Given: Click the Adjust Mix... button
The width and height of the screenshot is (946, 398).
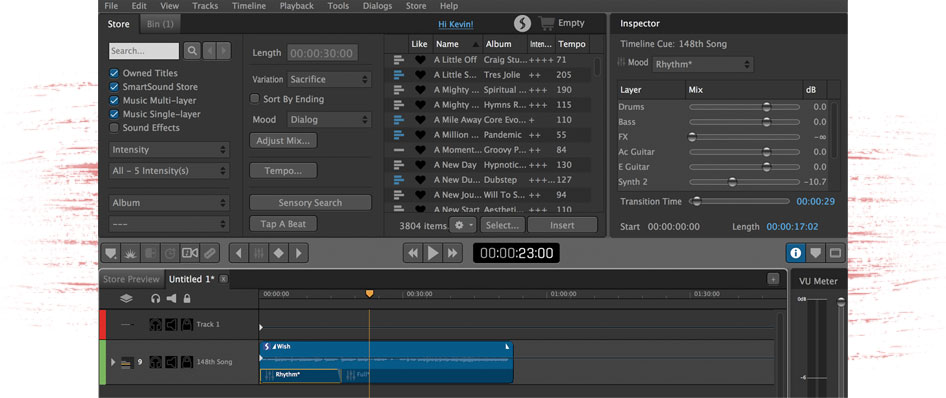Looking at the screenshot, I should tap(283, 141).
